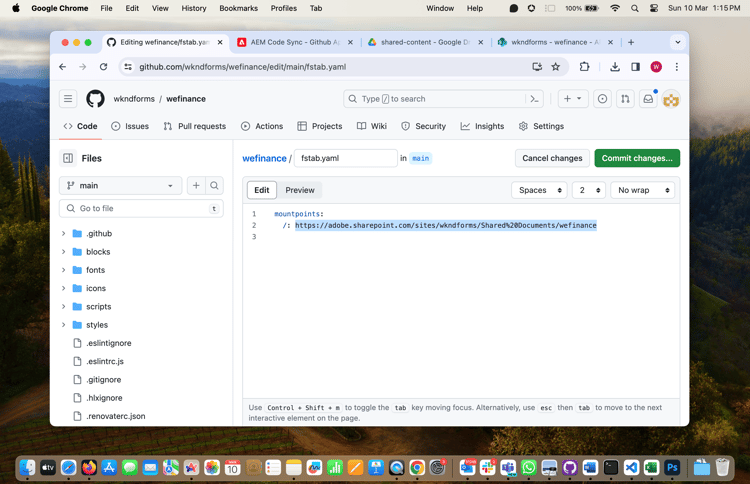Switch to shared-content Google Drive tab
The height and width of the screenshot is (484, 750).
click(x=425, y=42)
